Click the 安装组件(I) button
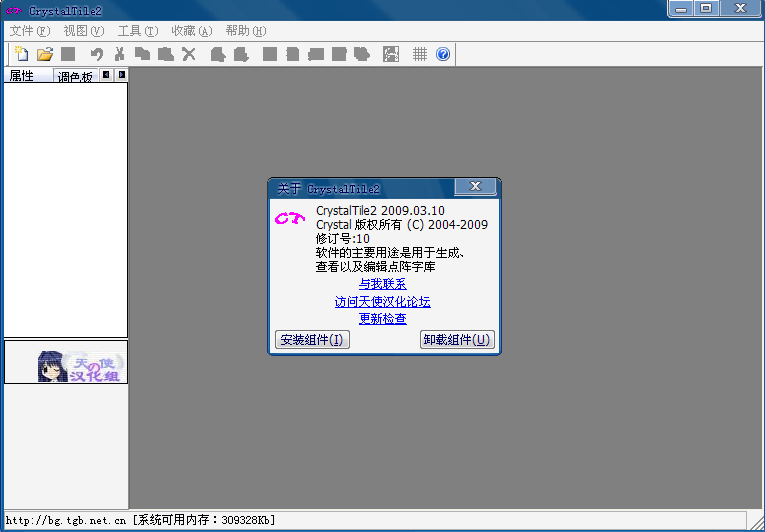 312,340
